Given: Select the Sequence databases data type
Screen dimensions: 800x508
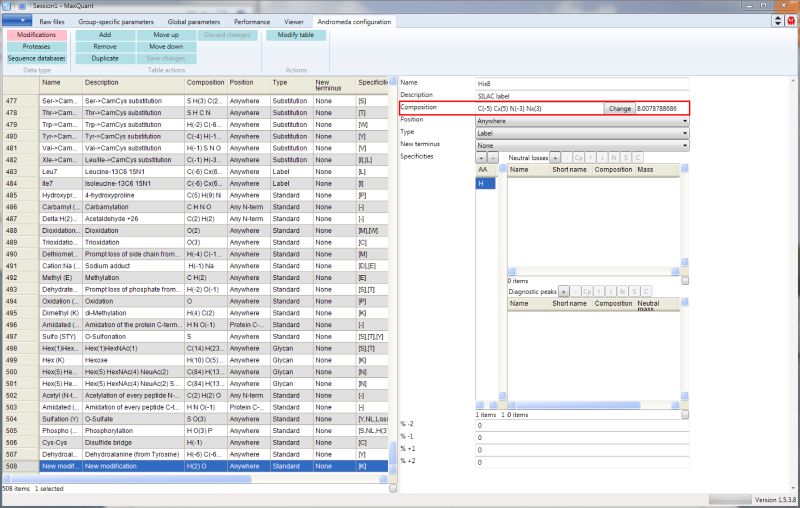Looking at the screenshot, I should (x=36, y=58).
